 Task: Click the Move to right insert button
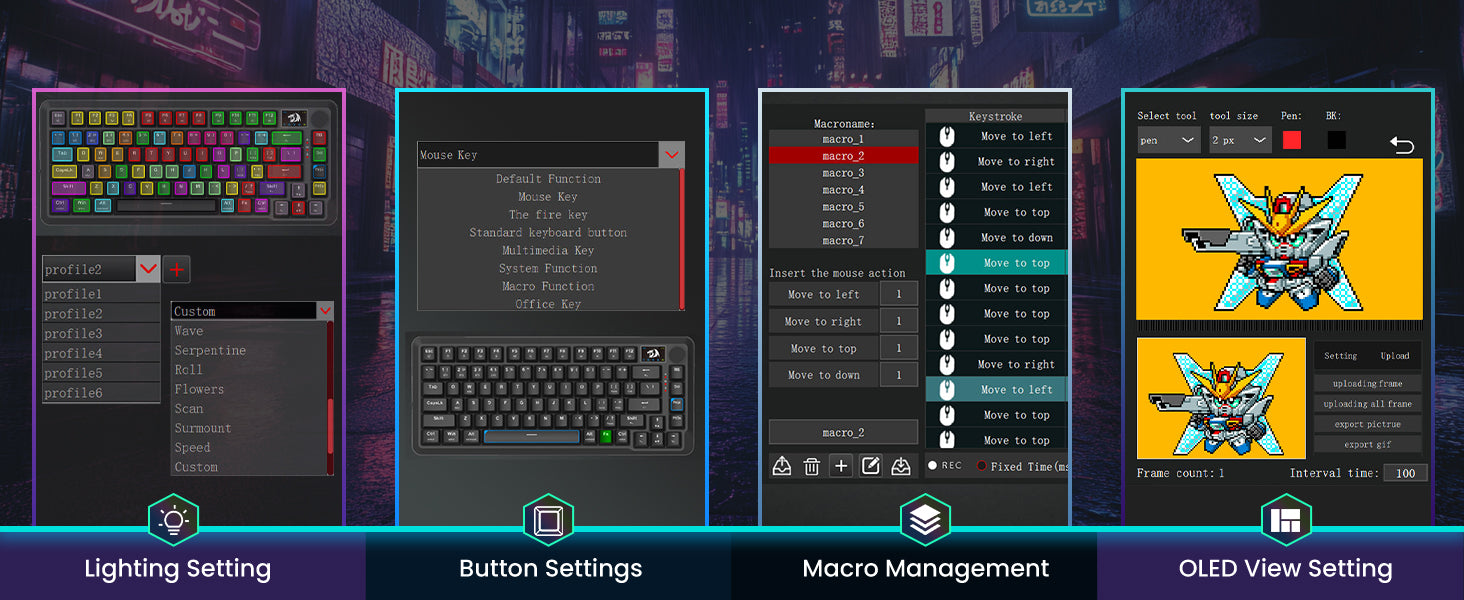coord(823,322)
